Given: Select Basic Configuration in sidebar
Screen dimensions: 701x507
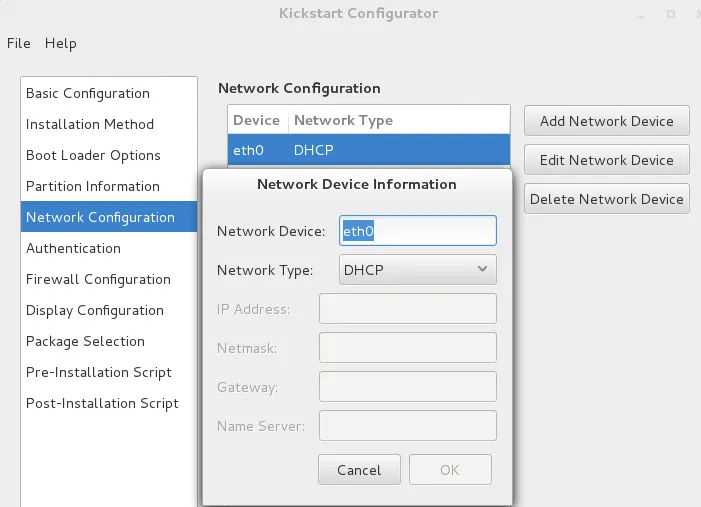Looking at the screenshot, I should click(x=88, y=93).
